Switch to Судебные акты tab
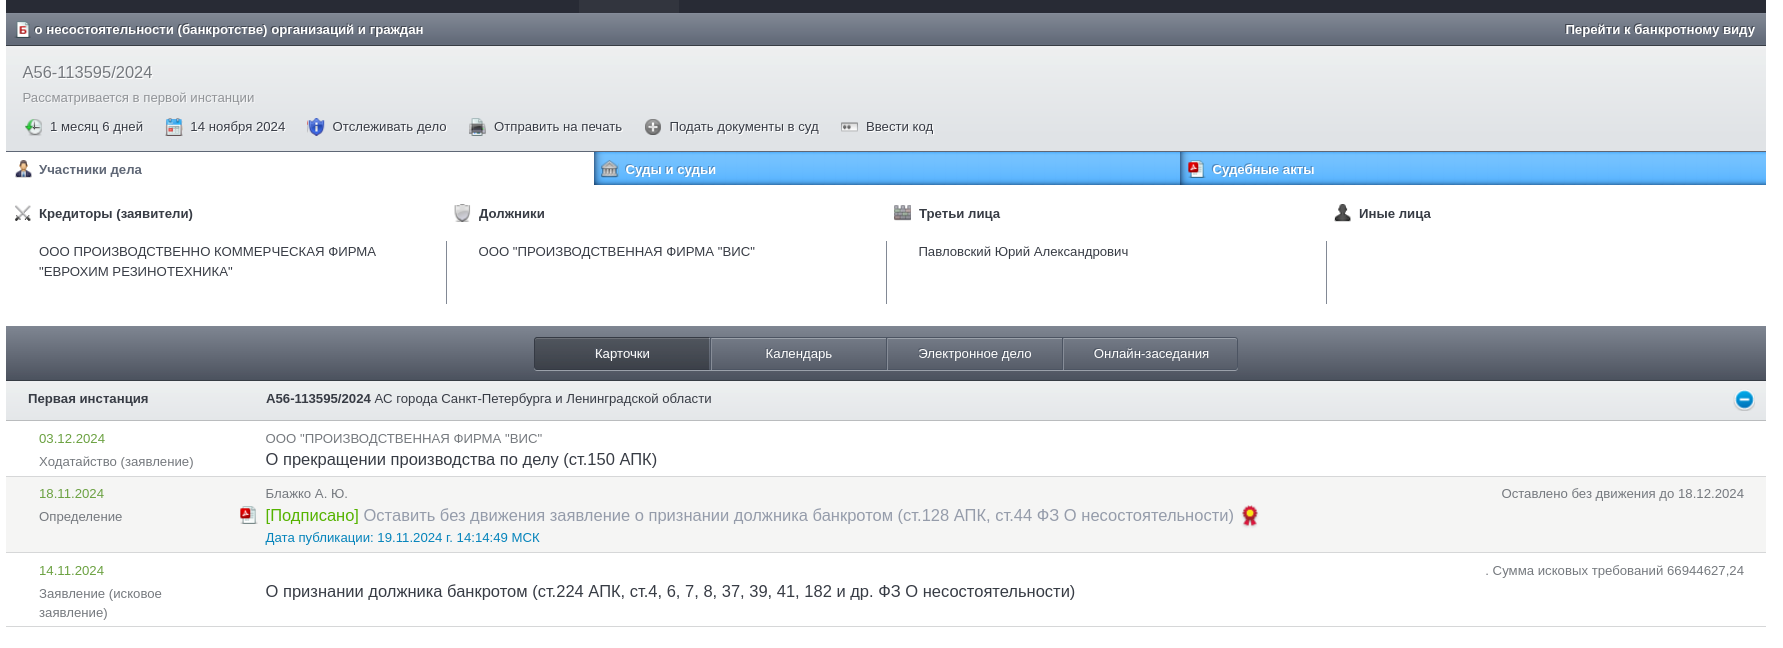This screenshot has height=648, width=1783. [x=1474, y=169]
